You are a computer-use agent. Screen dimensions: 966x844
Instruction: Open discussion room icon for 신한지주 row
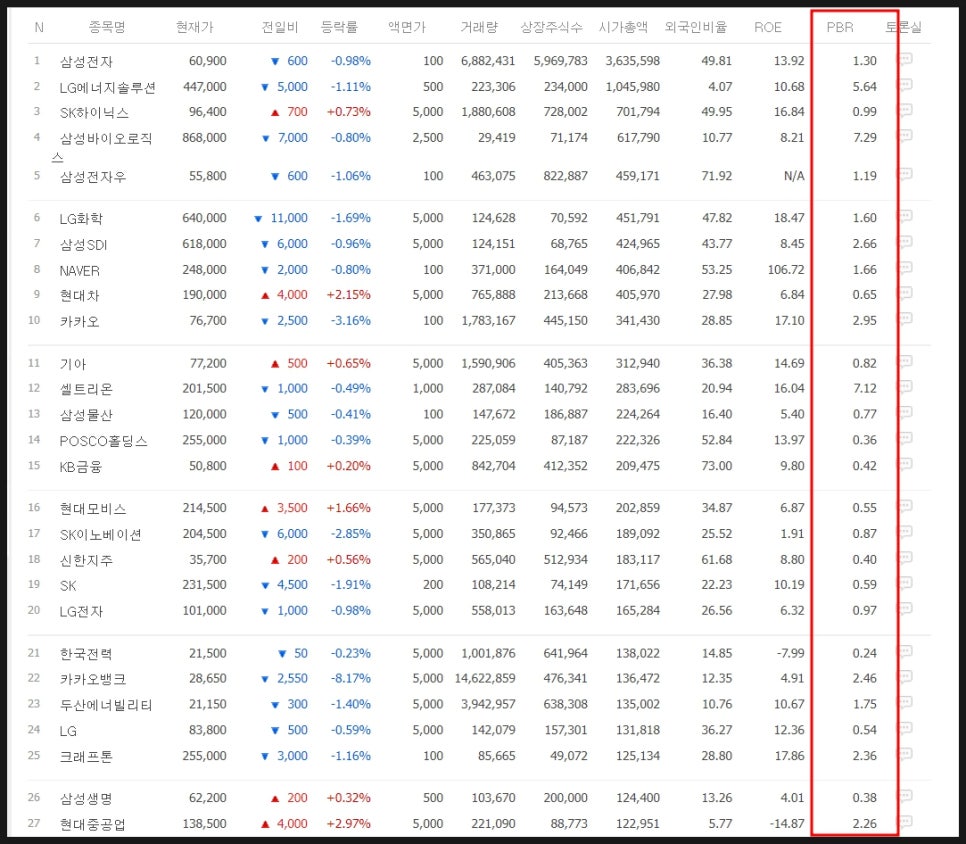click(x=905, y=559)
